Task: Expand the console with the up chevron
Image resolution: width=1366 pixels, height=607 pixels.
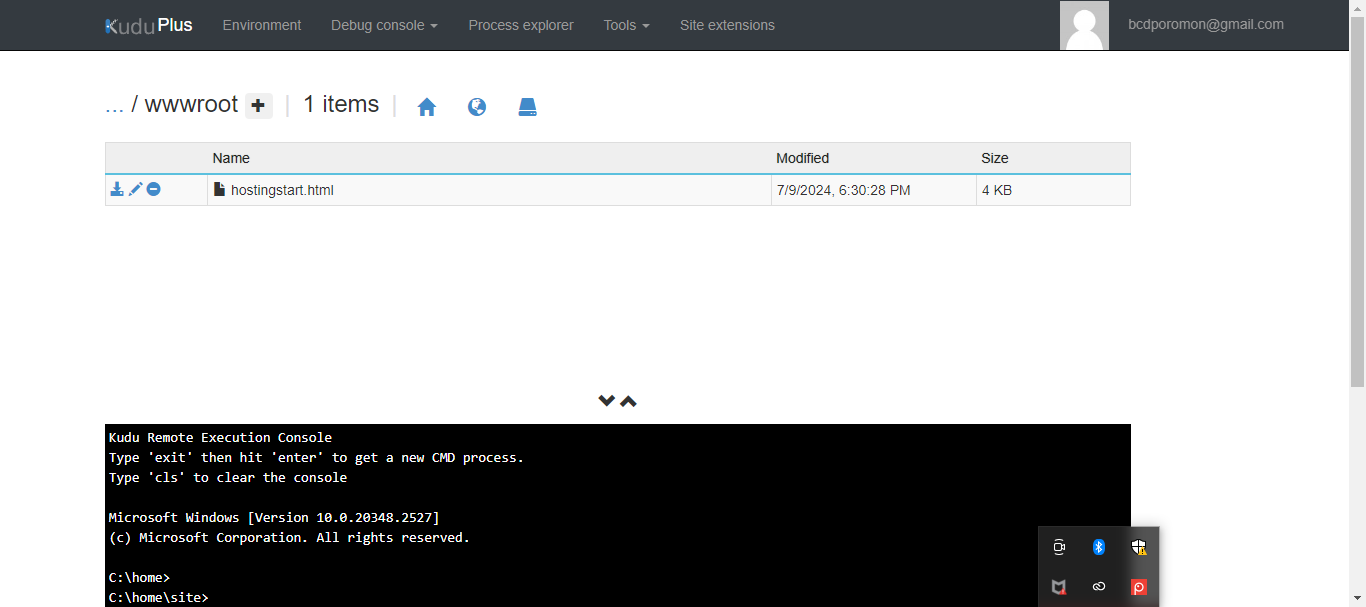Action: coord(628,401)
